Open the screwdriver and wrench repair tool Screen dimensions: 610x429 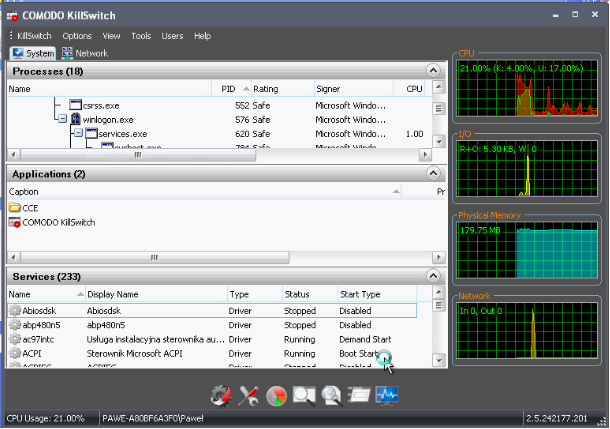pos(249,396)
